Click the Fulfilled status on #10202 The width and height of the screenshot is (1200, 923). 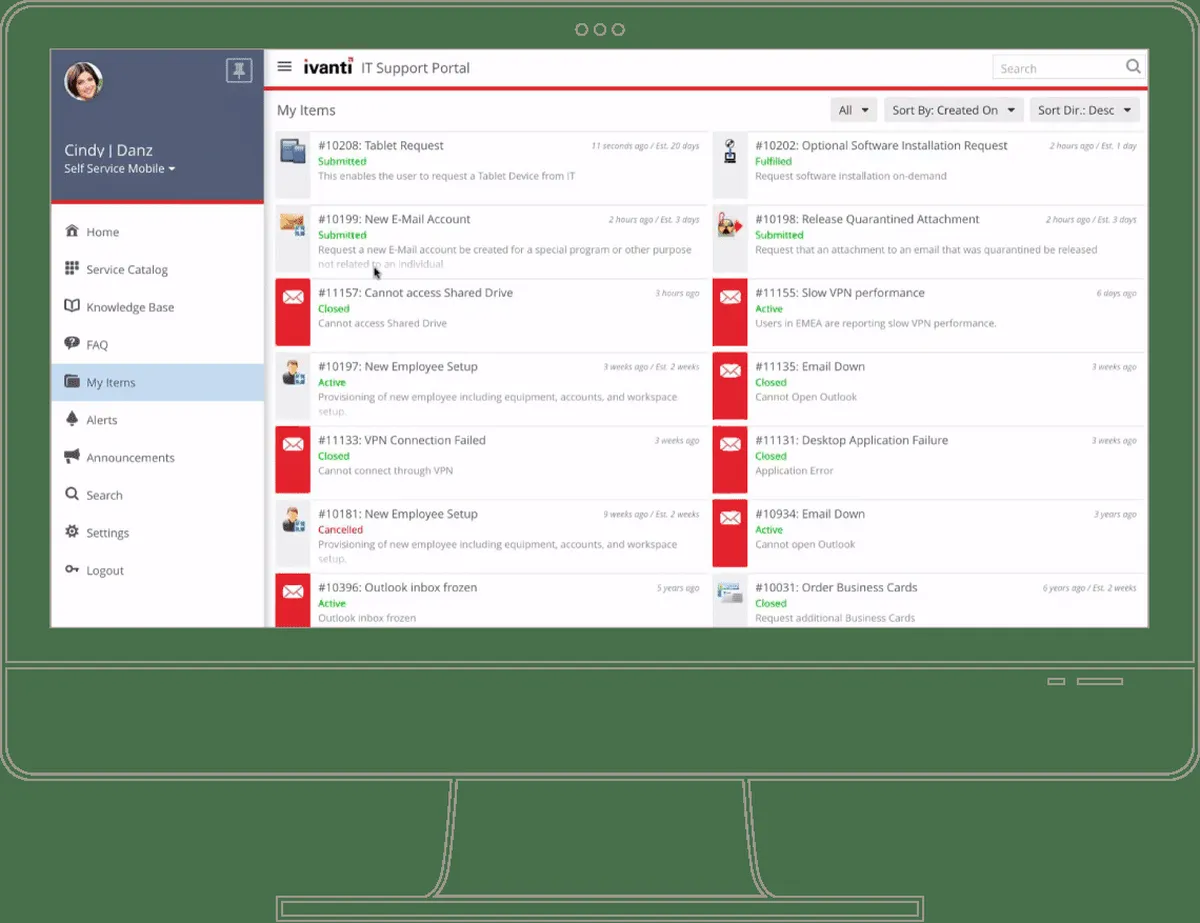pyautogui.click(x=773, y=161)
